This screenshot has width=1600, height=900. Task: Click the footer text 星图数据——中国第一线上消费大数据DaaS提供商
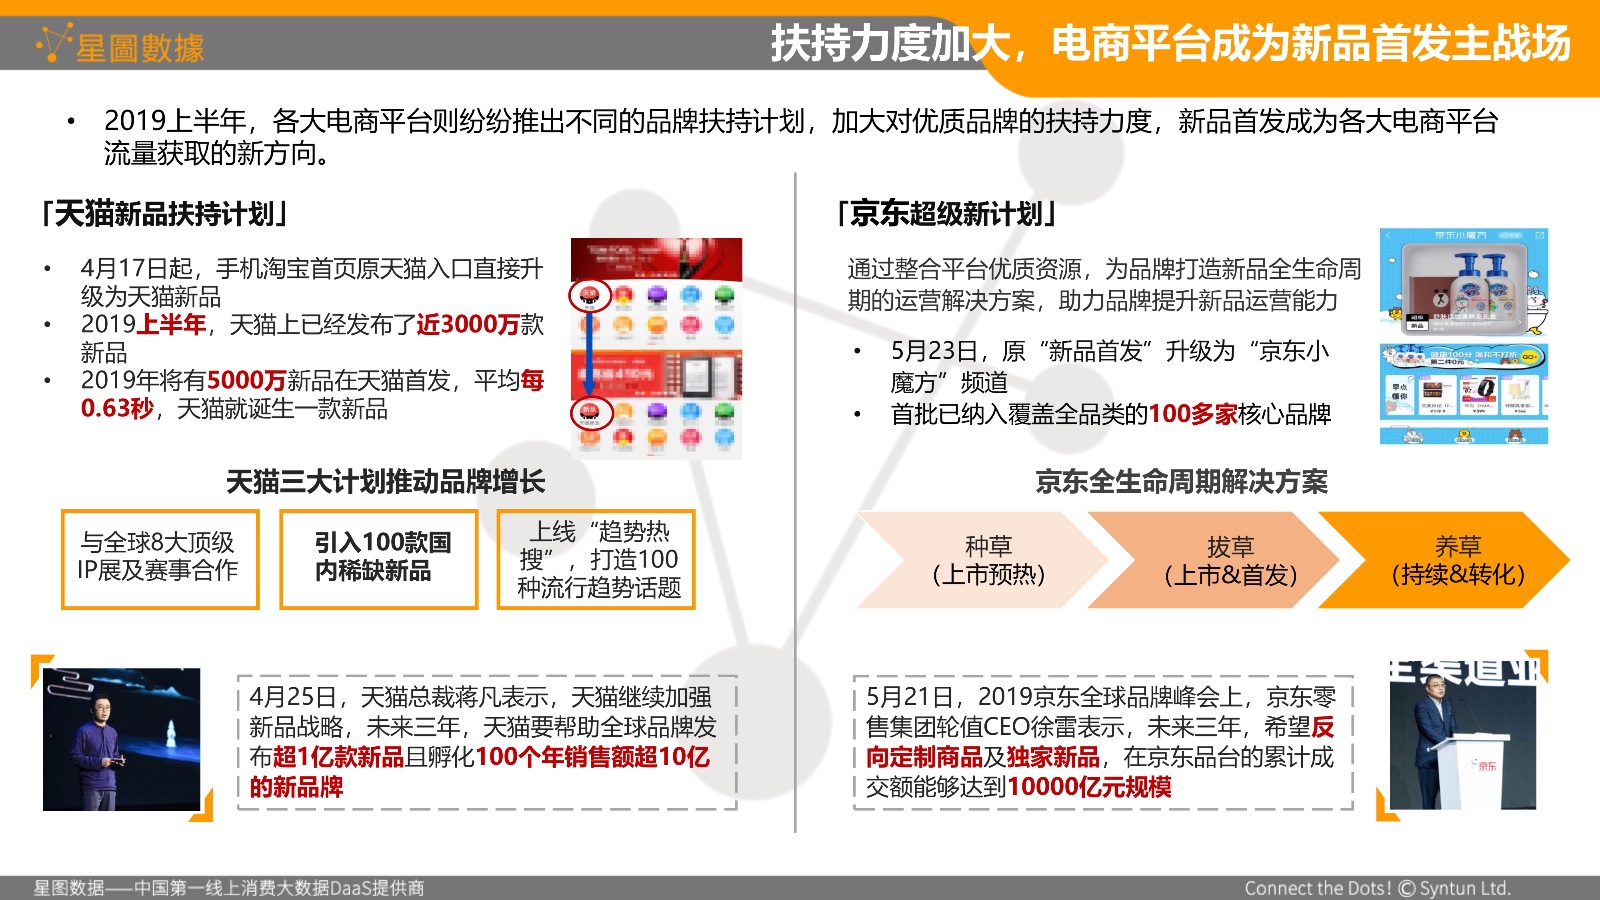pyautogui.click(x=229, y=888)
